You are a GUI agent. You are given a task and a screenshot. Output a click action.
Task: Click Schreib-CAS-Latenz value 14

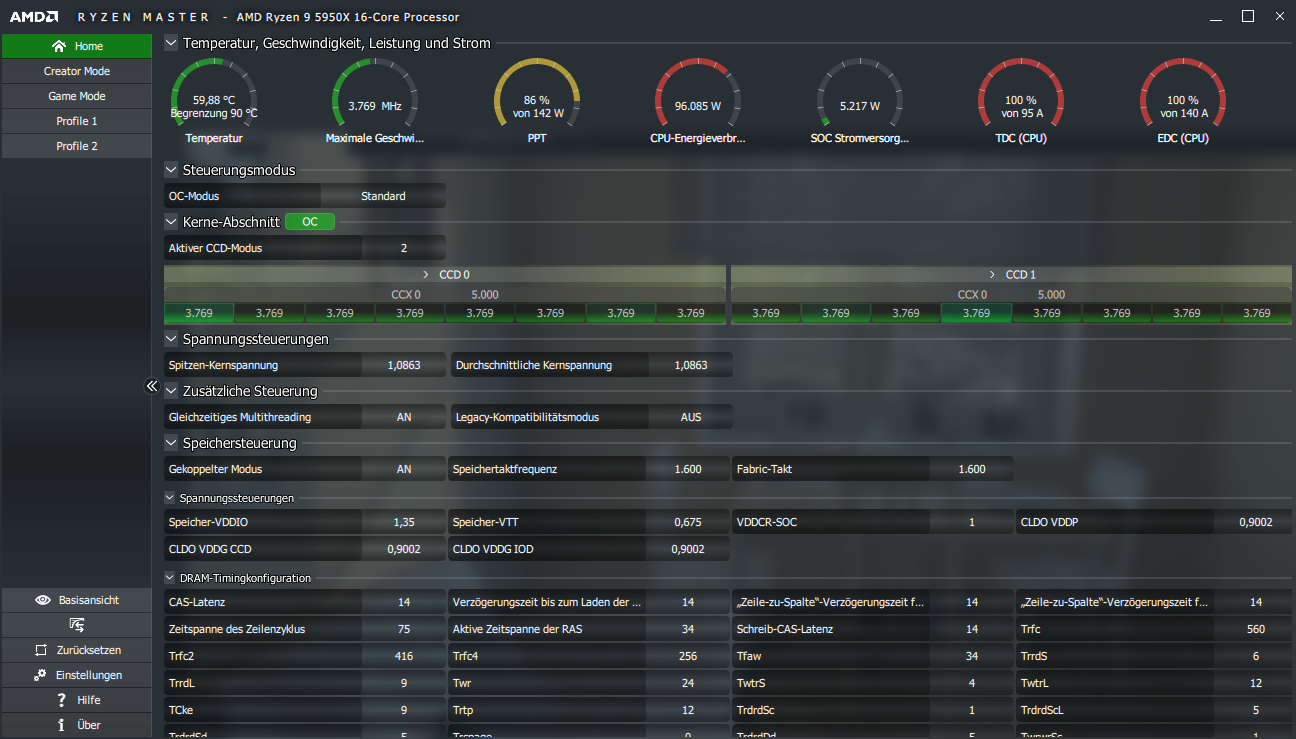click(x=972, y=629)
